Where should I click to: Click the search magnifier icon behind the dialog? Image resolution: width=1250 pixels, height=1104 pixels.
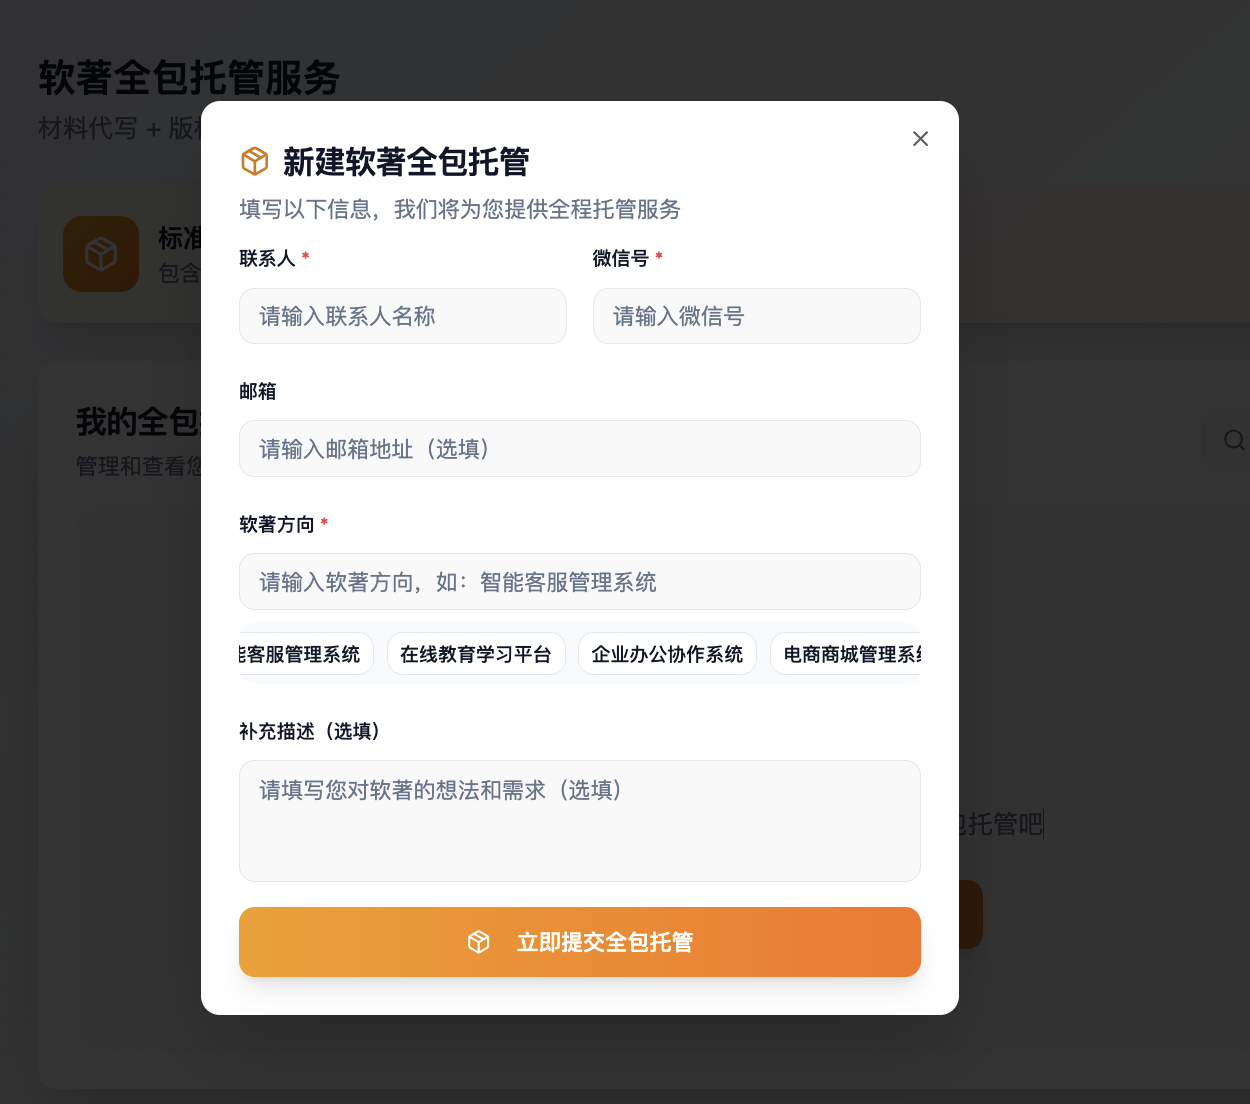[1234, 440]
